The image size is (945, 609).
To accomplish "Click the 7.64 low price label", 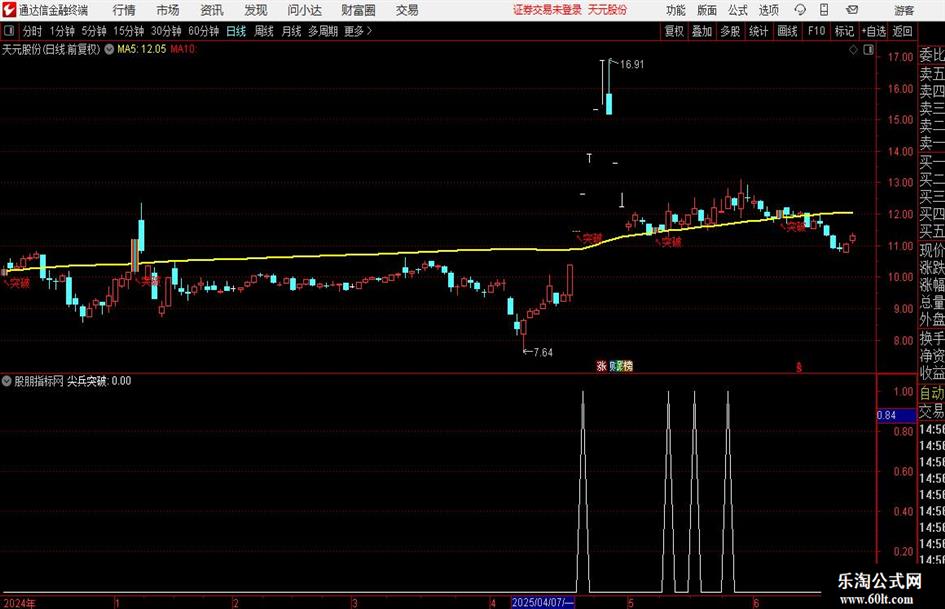I will 543,352.
